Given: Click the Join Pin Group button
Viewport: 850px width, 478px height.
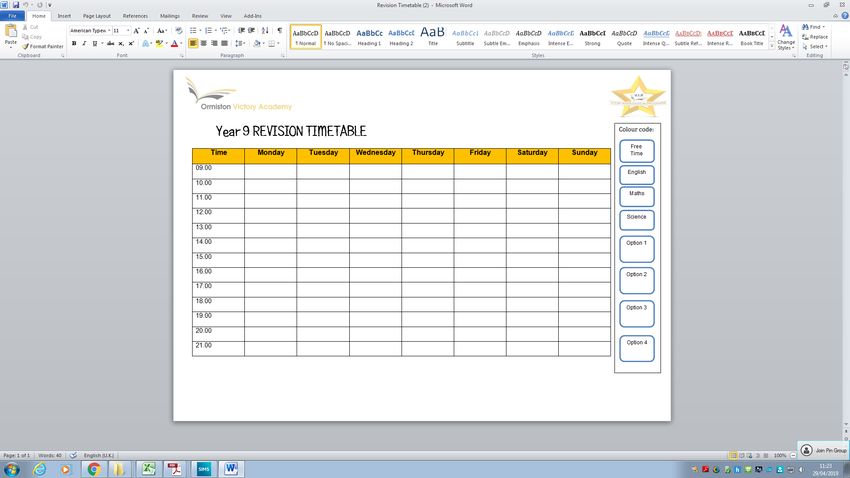Looking at the screenshot, I should [x=823, y=450].
